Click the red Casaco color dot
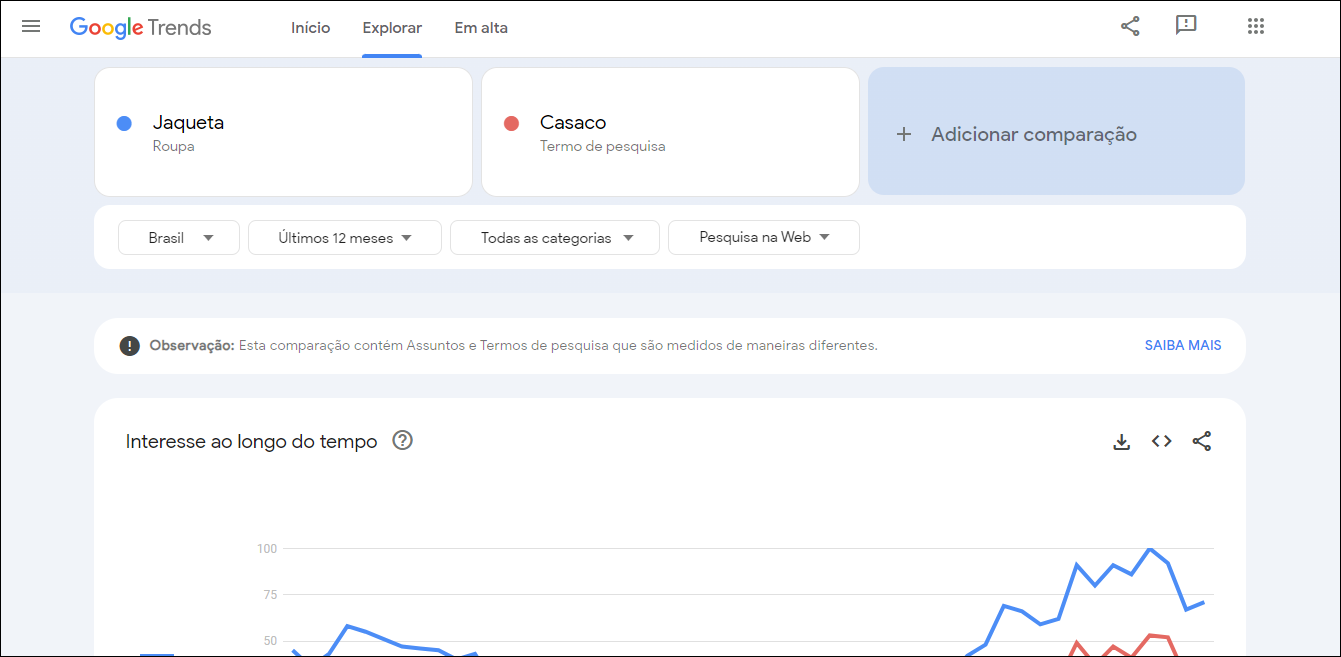Screen dimensions: 1341x657 click(511, 123)
